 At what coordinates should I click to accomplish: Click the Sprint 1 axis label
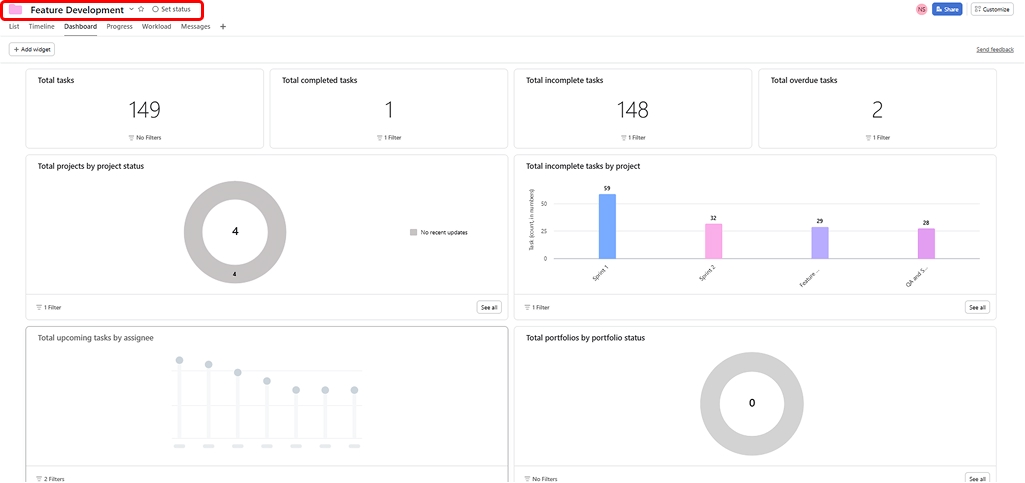click(x=600, y=273)
